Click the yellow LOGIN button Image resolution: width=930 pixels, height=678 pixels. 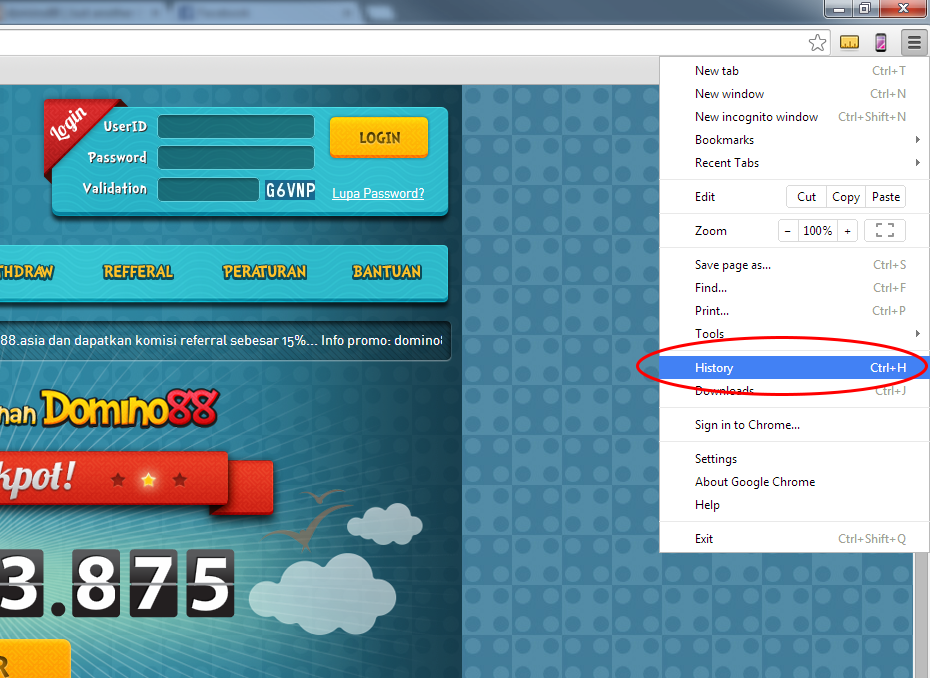click(x=379, y=138)
